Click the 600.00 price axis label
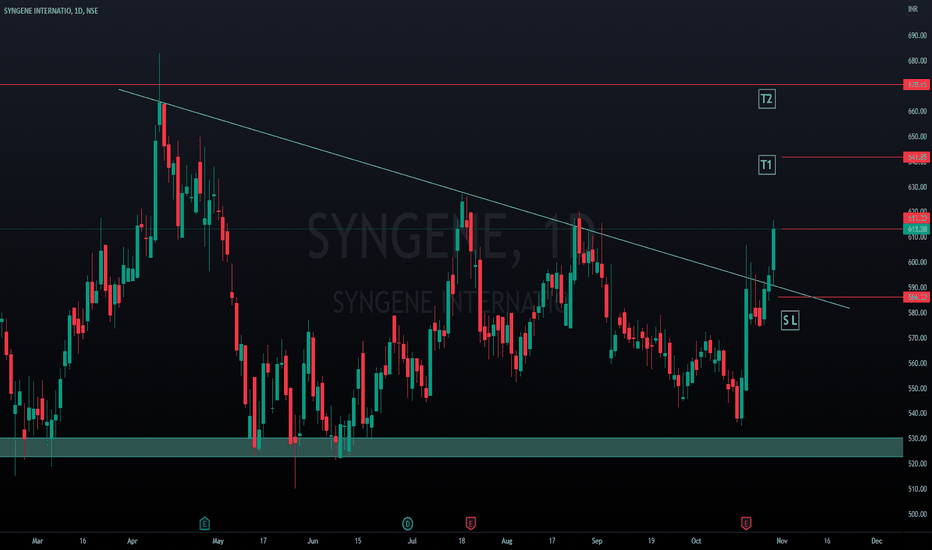This screenshot has height=550, width=932. tap(917, 262)
